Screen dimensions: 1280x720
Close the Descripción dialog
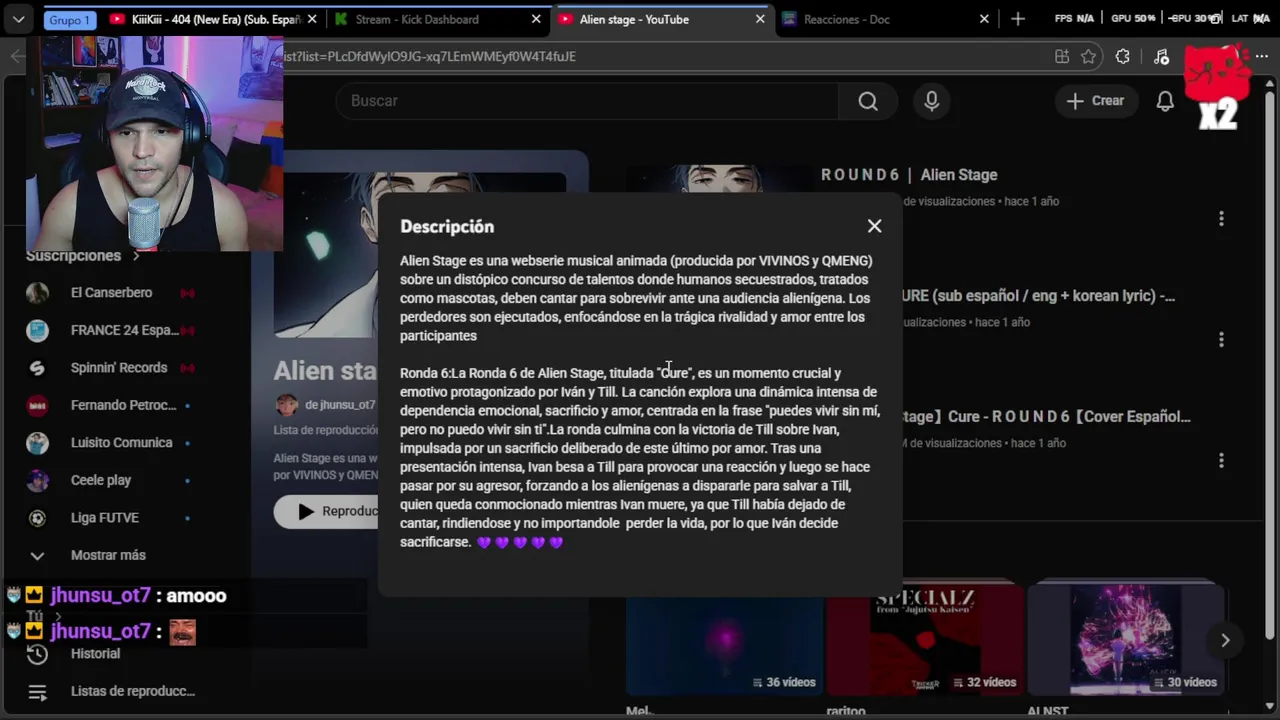point(874,226)
